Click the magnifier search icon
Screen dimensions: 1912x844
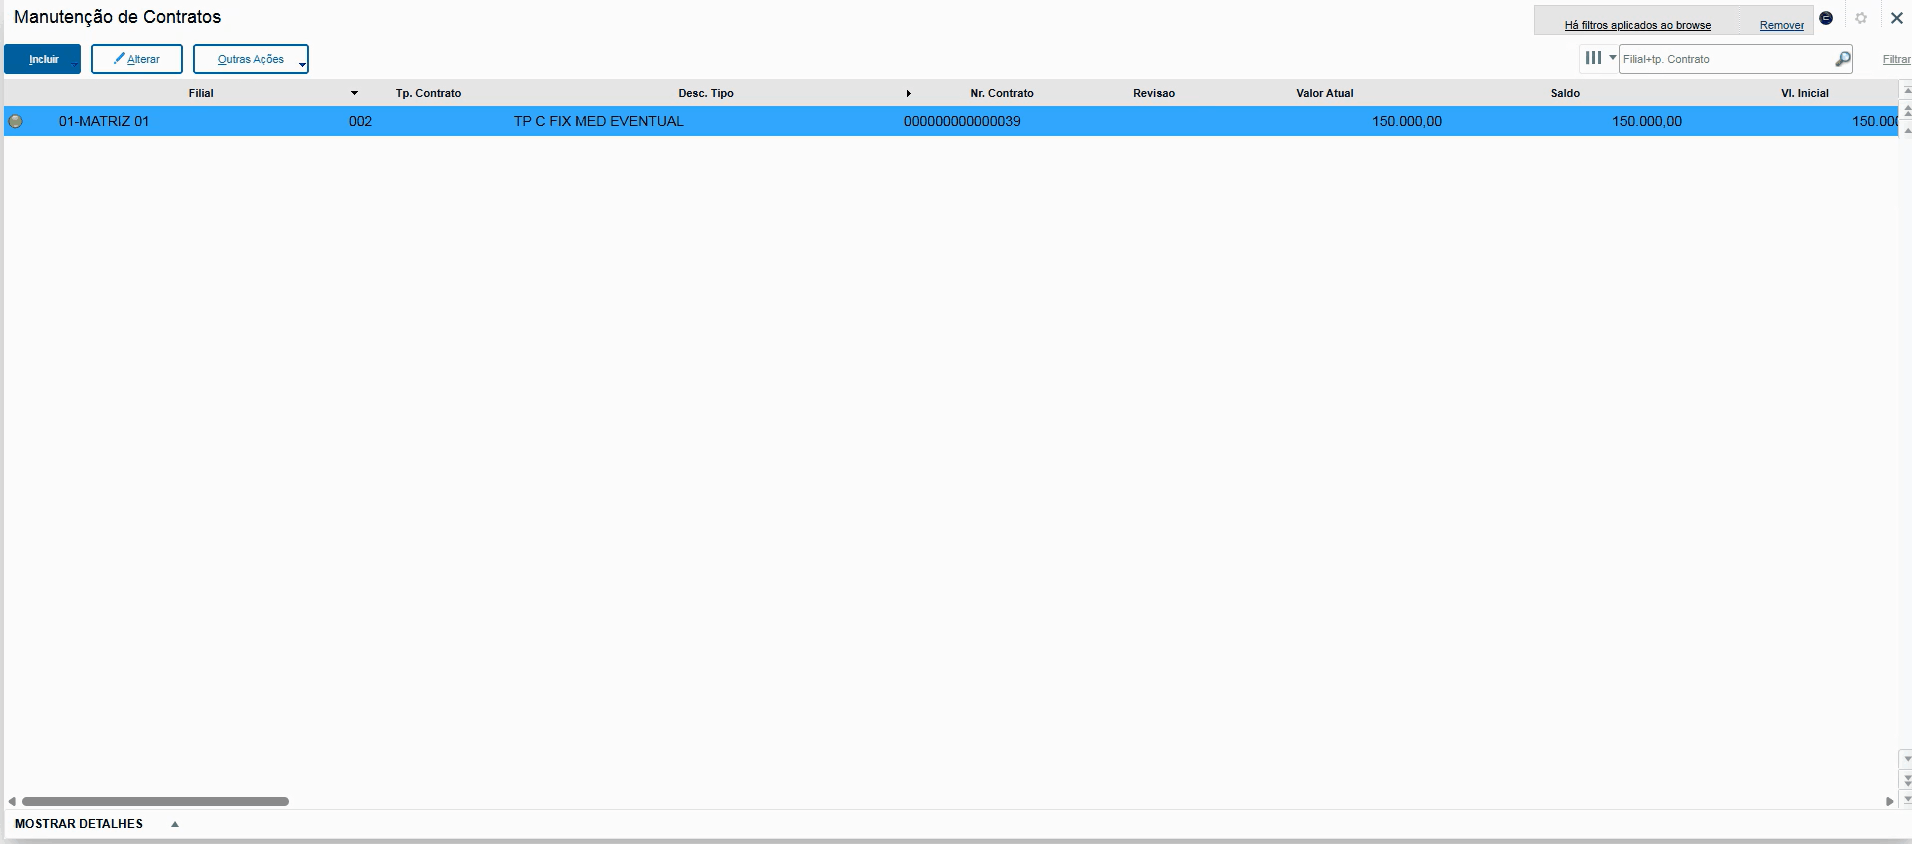click(x=1842, y=60)
